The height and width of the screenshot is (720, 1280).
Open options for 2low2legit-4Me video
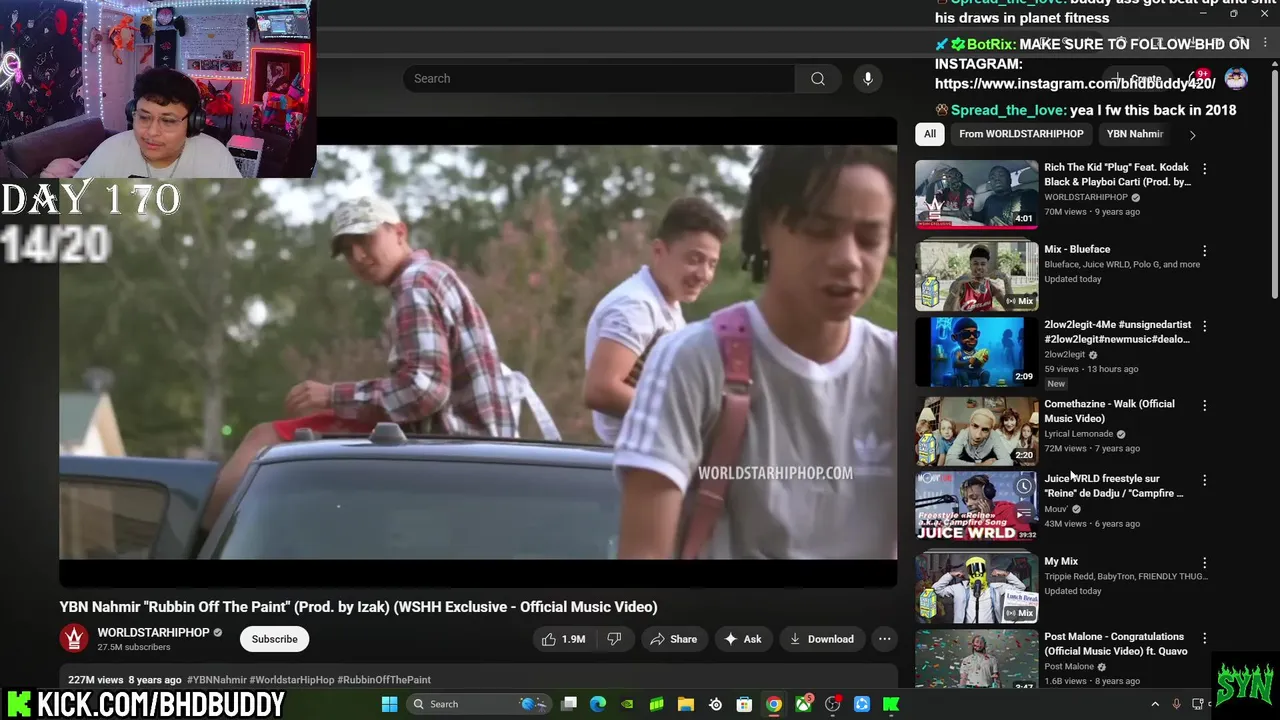click(1204, 326)
